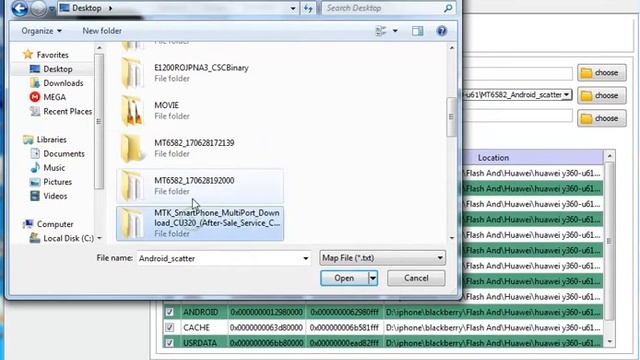This screenshot has height=360, width=640.
Task: Open the recent pages dropdown arrow
Action: 51,9
